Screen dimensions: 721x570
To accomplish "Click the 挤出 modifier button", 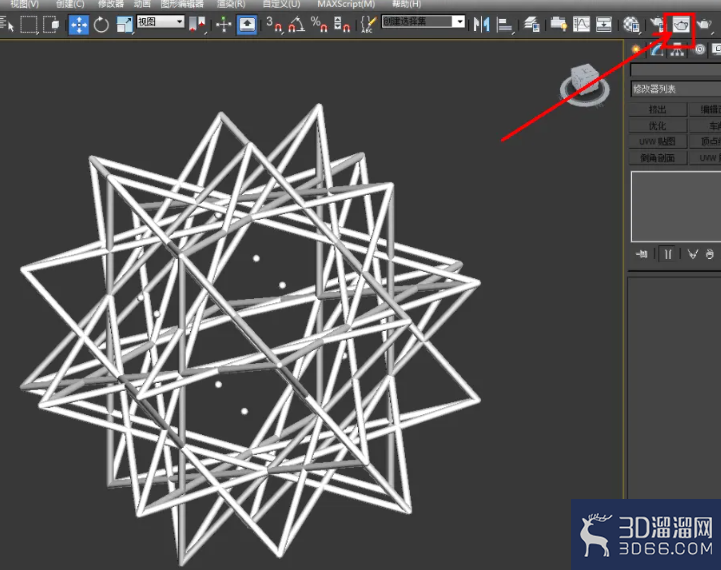I will [x=658, y=109].
